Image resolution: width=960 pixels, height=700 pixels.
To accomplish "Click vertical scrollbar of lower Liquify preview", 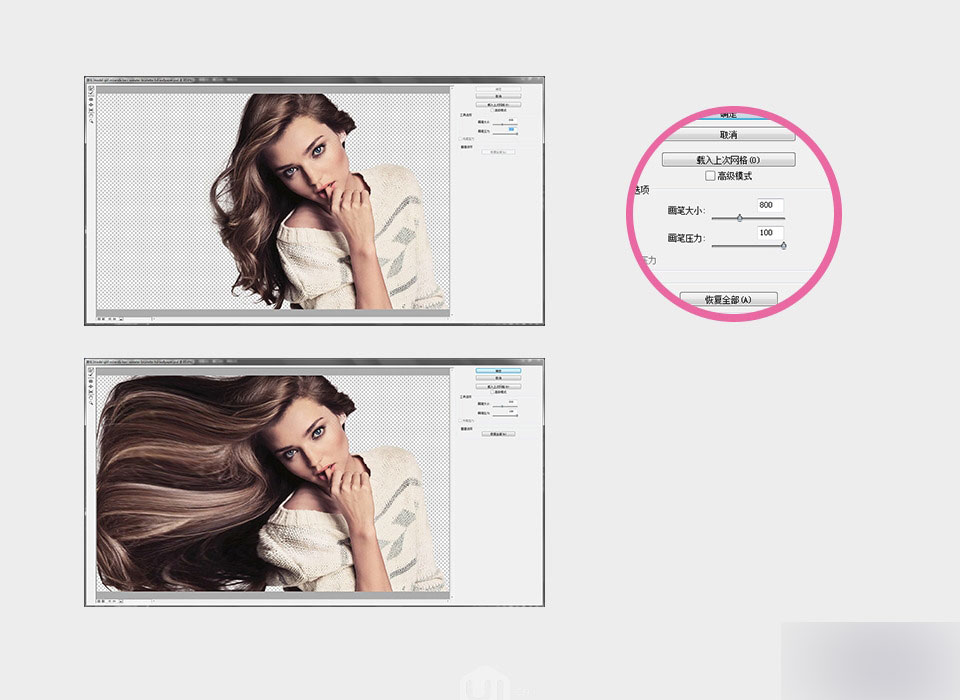I will 452,483.
